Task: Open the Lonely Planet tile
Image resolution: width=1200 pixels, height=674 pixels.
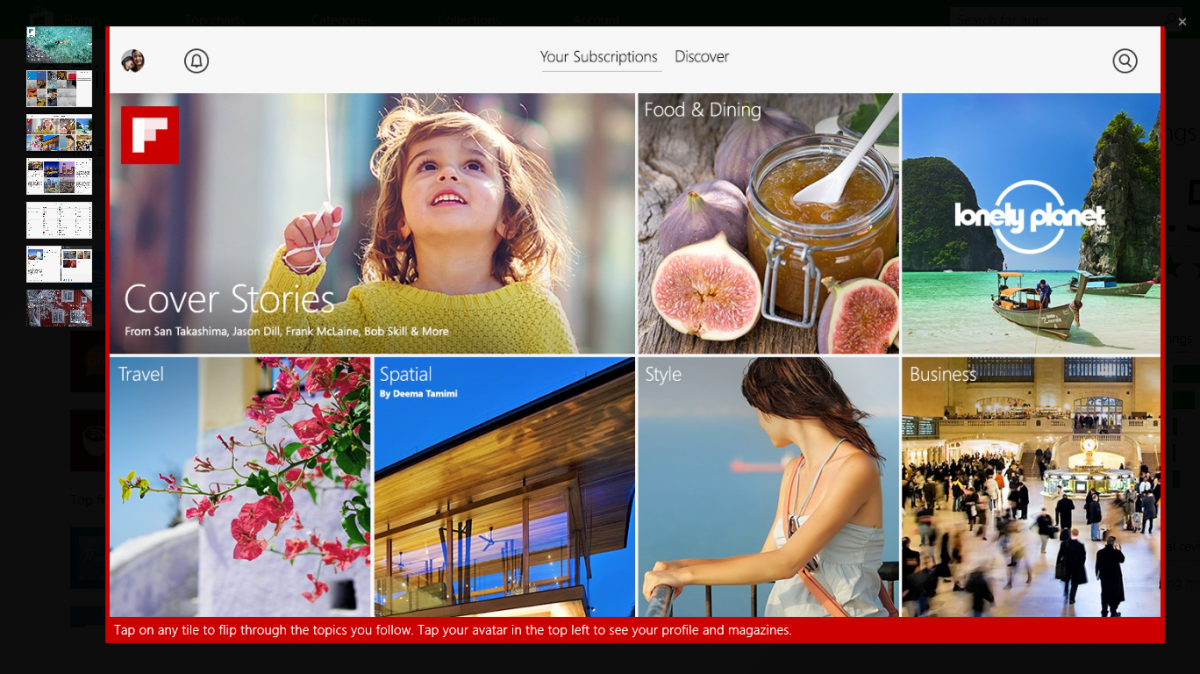Action: click(1031, 223)
